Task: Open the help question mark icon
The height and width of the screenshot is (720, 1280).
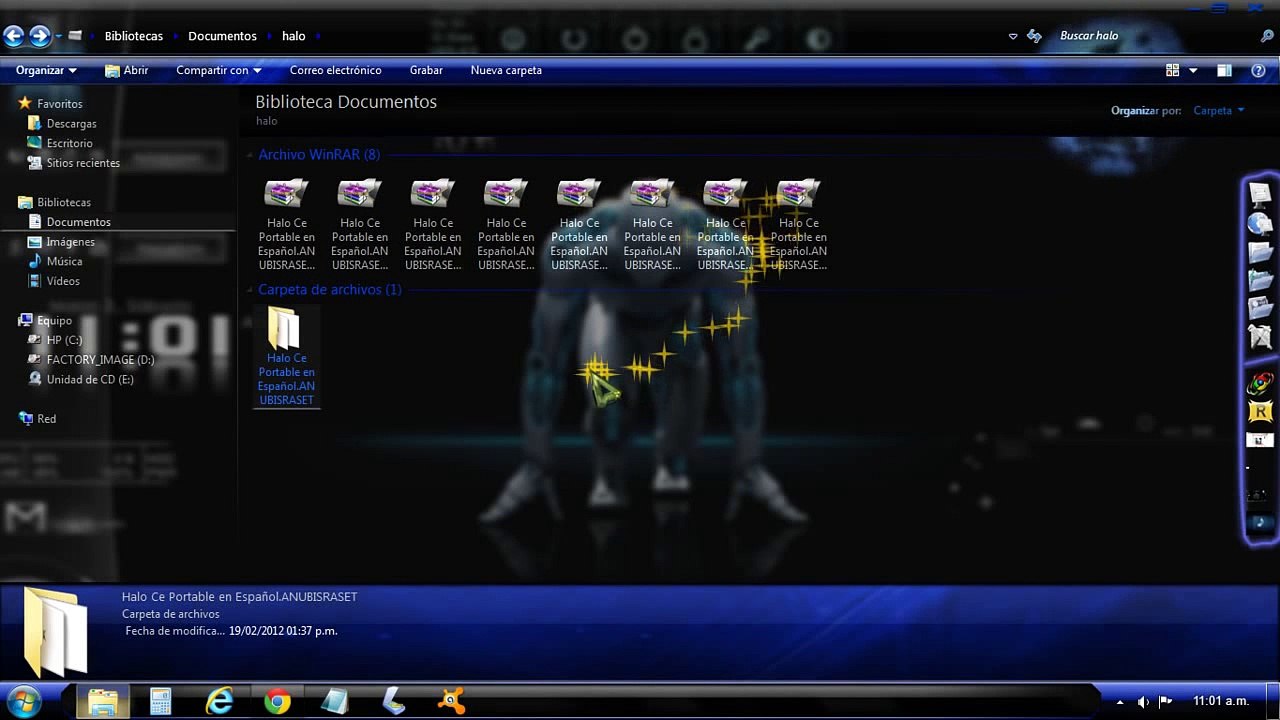Action: click(x=1259, y=70)
